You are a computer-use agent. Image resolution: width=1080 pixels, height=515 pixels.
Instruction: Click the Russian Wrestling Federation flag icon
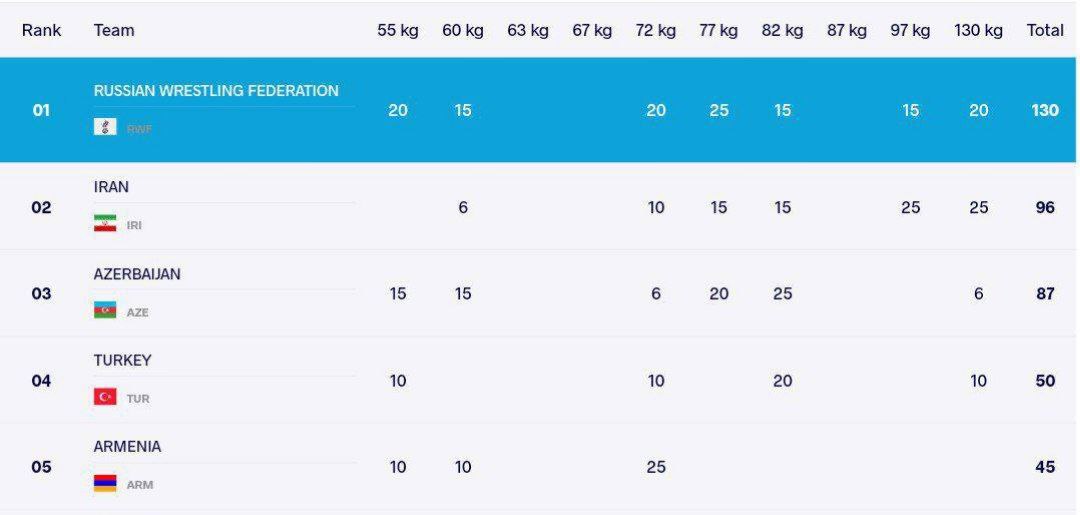[105, 127]
